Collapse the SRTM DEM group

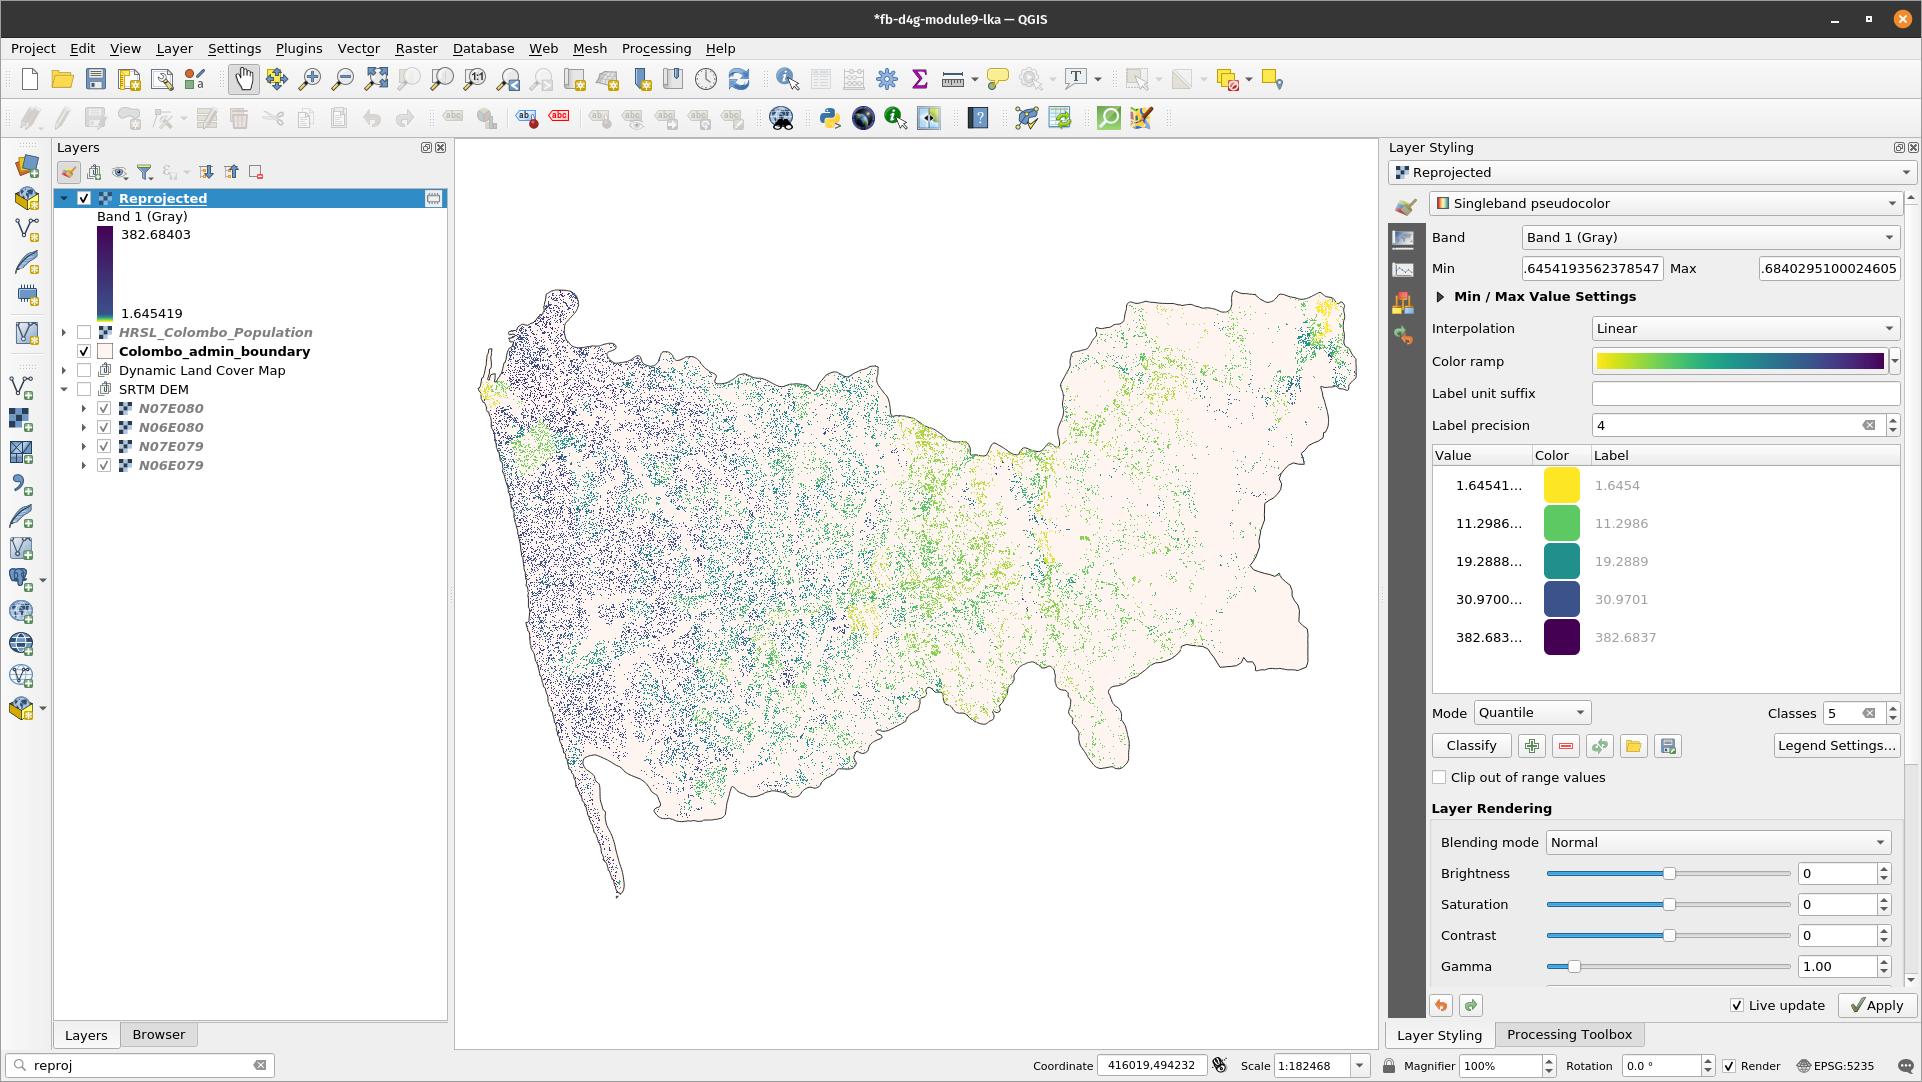[64, 390]
